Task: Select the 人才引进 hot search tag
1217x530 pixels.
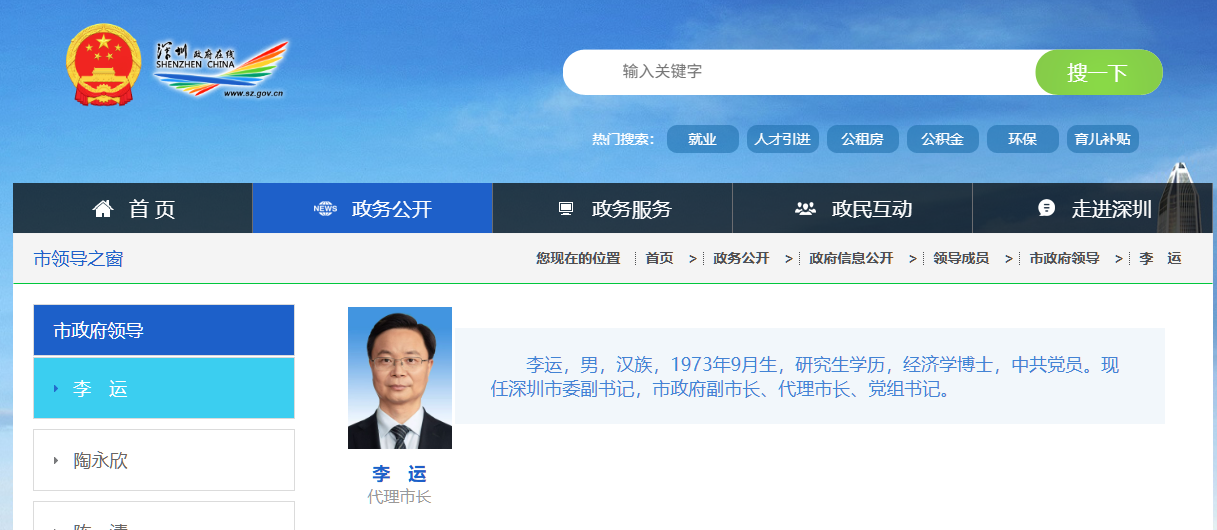Action: point(783,139)
